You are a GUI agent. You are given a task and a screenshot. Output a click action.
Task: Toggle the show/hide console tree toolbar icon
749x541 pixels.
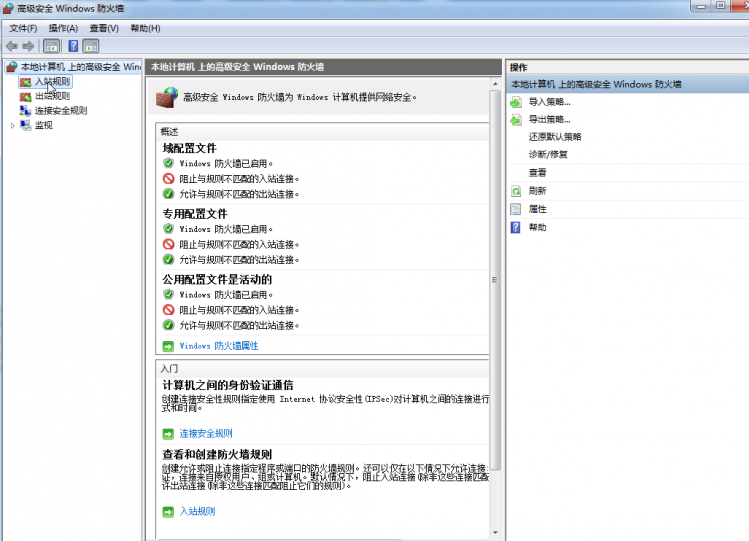coord(52,46)
